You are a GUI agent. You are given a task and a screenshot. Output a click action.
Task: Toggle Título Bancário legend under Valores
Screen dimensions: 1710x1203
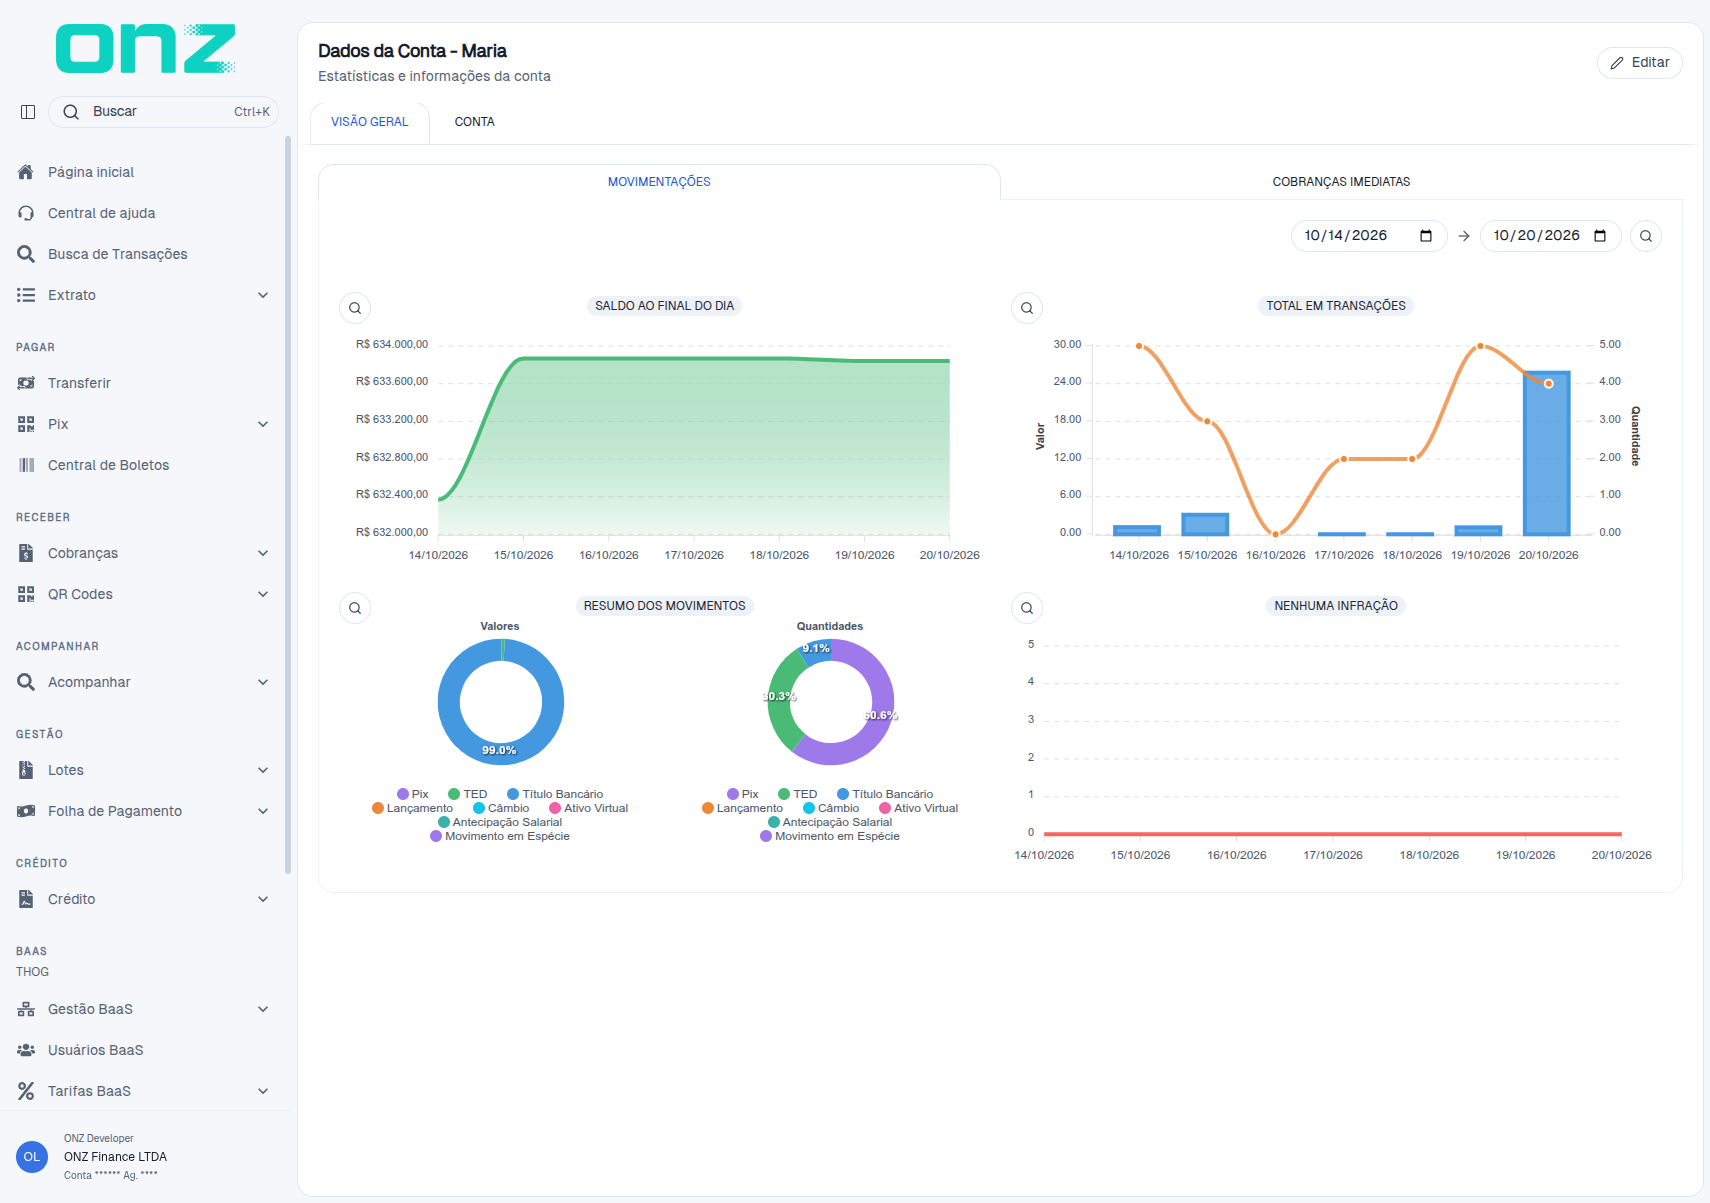(x=555, y=794)
